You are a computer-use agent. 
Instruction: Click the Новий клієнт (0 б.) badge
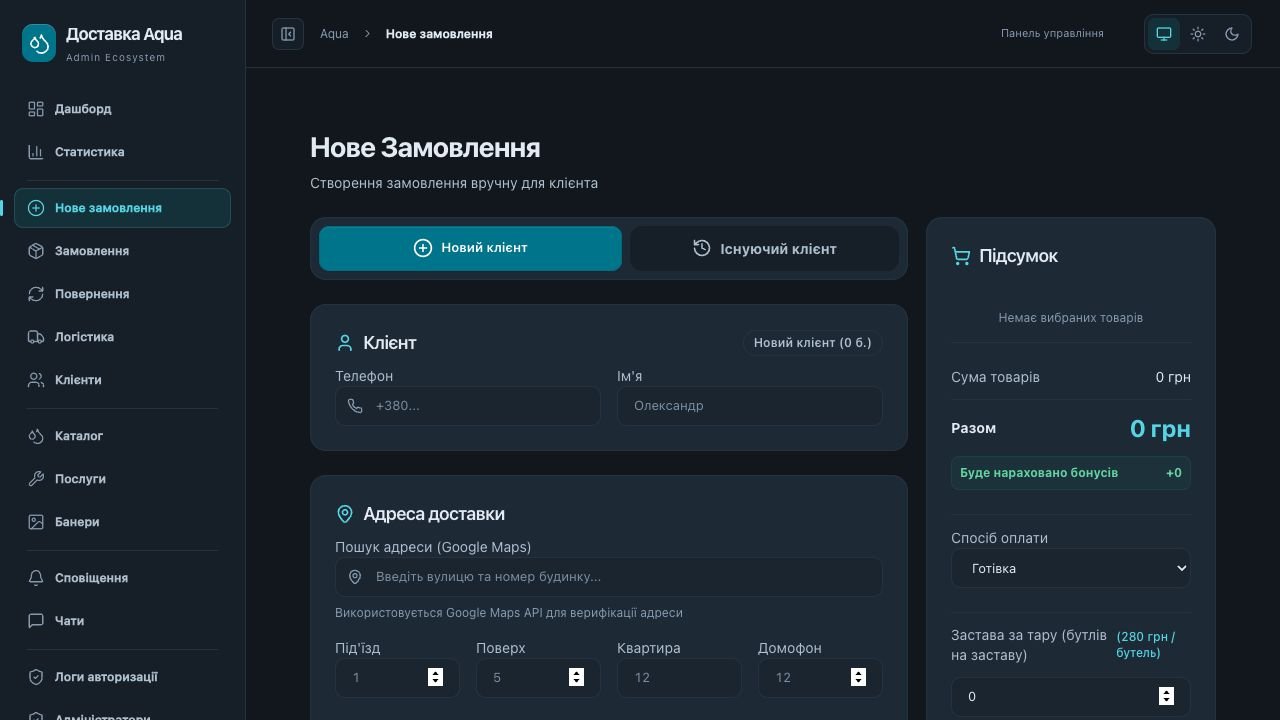812,343
